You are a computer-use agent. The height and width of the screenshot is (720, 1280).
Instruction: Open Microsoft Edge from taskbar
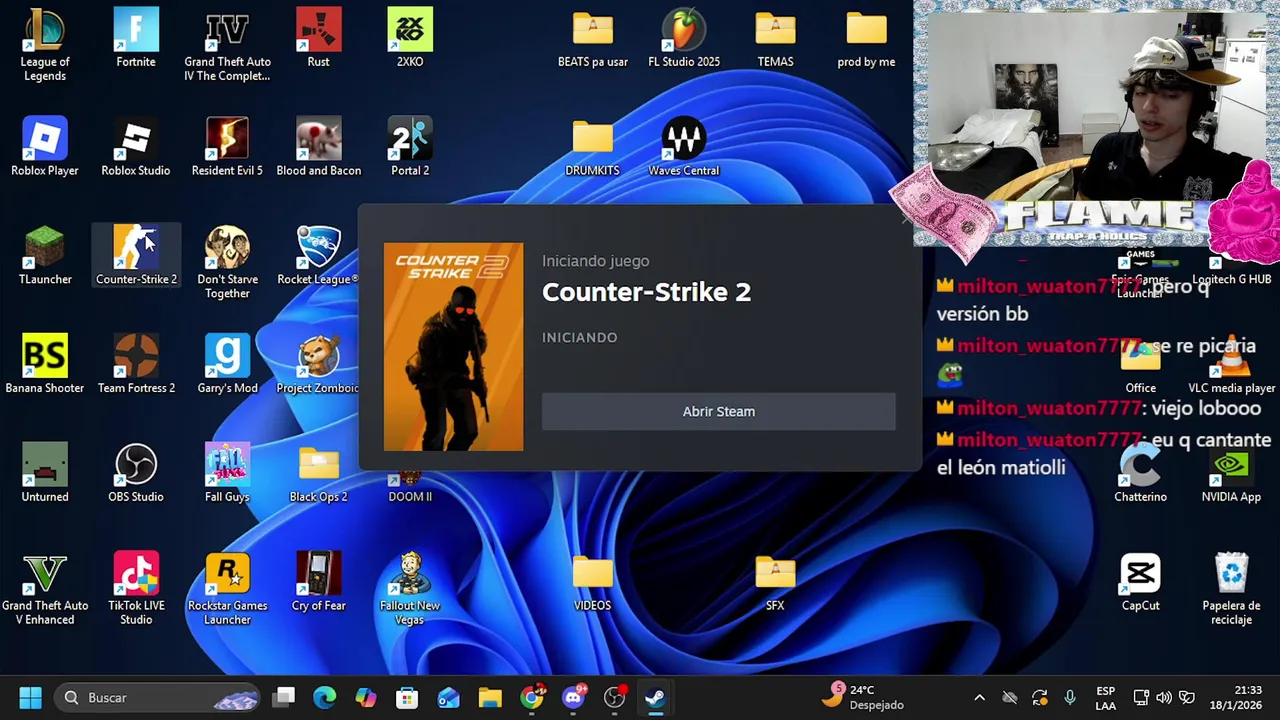tap(325, 697)
